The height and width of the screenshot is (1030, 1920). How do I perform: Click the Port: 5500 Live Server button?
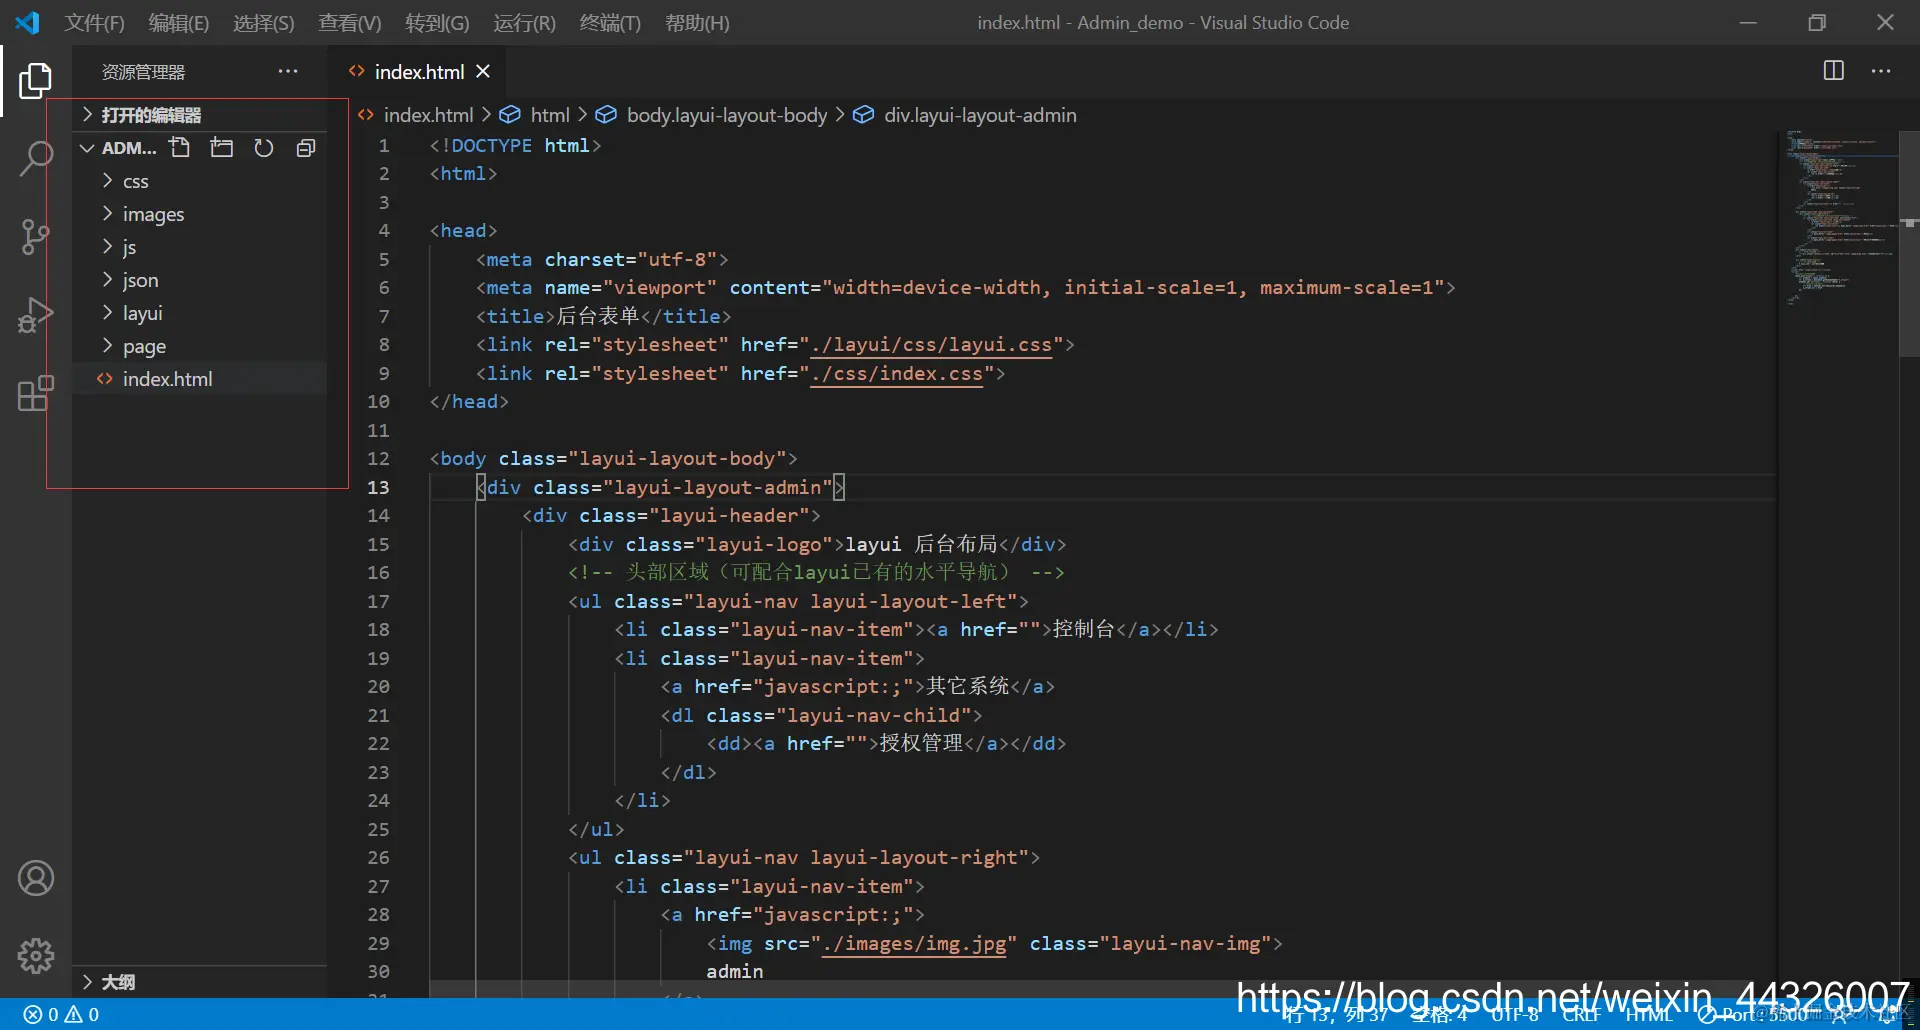[x=1752, y=1014]
